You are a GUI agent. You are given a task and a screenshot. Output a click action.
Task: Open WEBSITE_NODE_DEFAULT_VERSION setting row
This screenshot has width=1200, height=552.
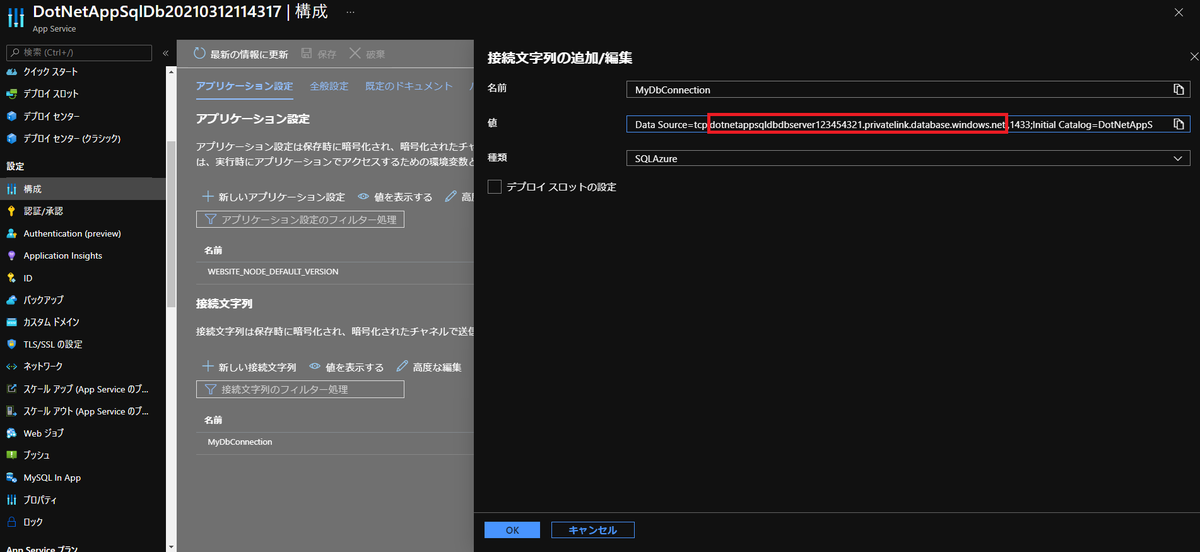tap(273, 271)
